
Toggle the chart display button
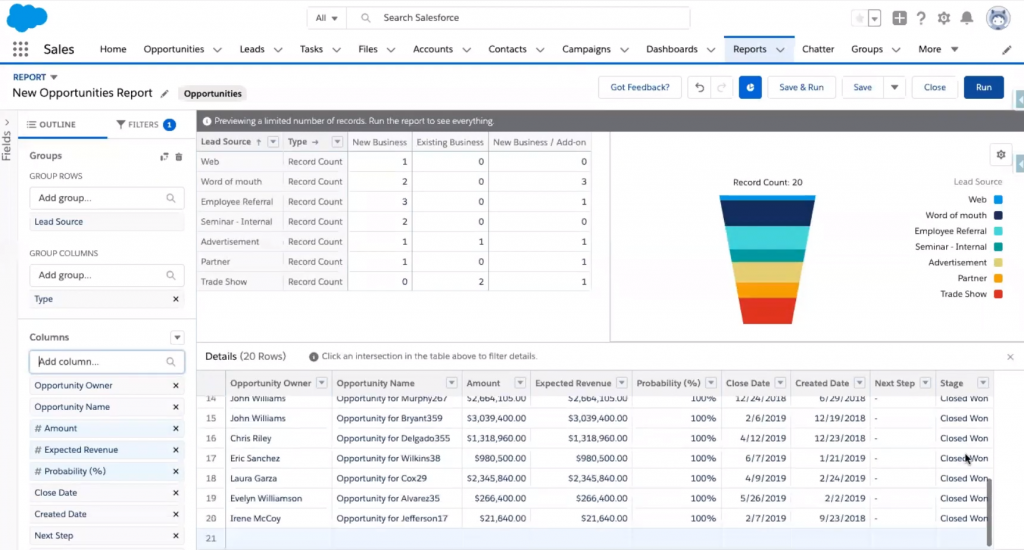point(750,87)
